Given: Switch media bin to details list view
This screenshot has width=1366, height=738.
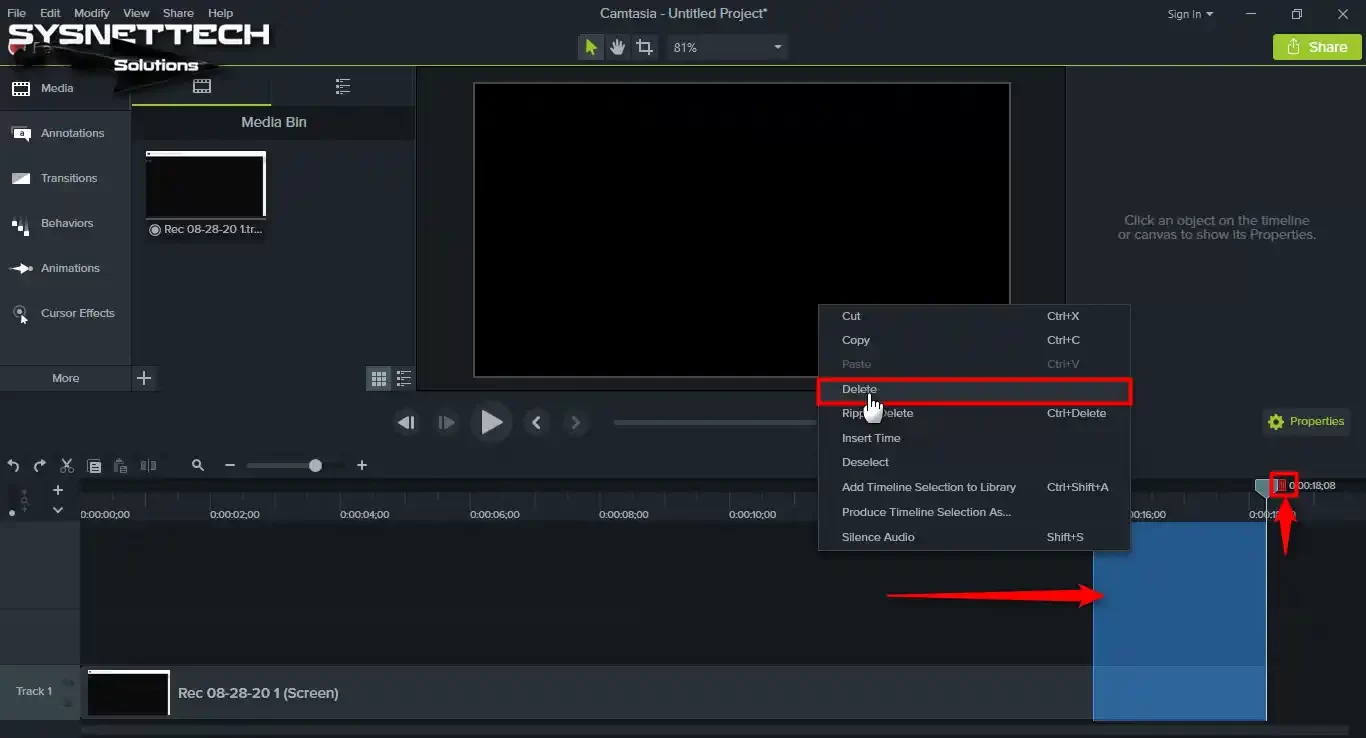Looking at the screenshot, I should click(x=404, y=378).
